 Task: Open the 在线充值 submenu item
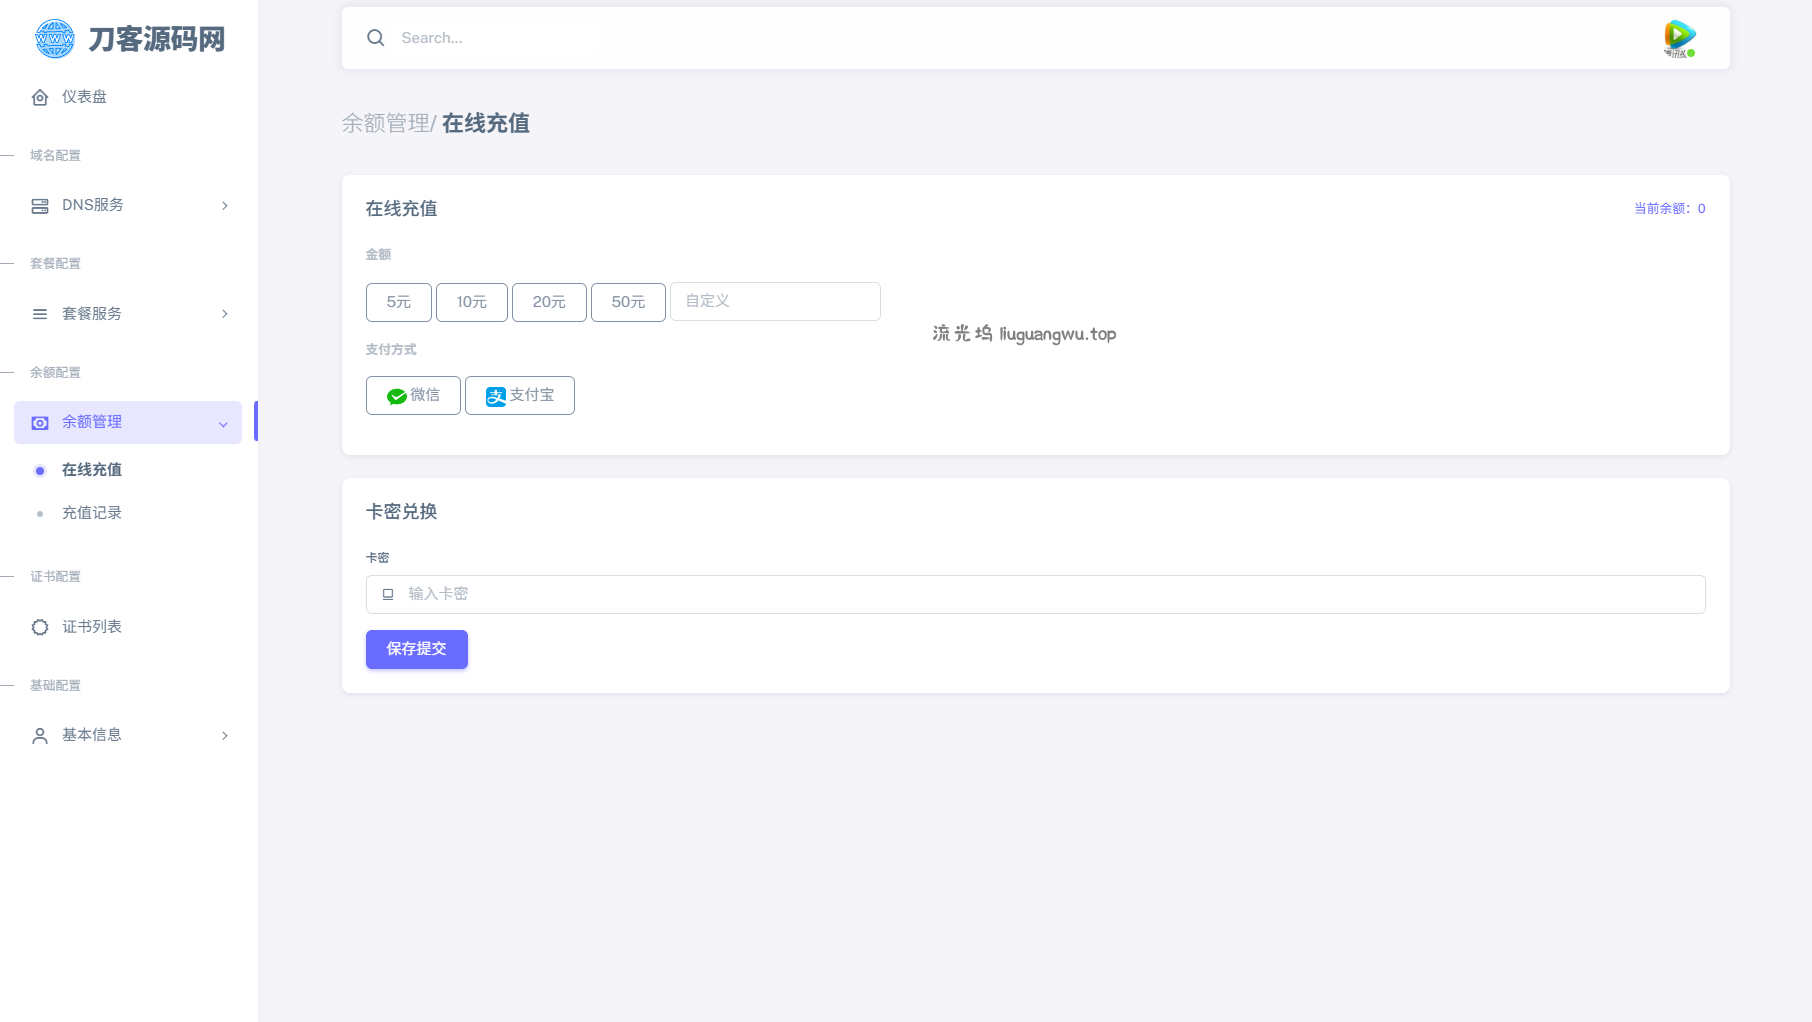[92, 470]
